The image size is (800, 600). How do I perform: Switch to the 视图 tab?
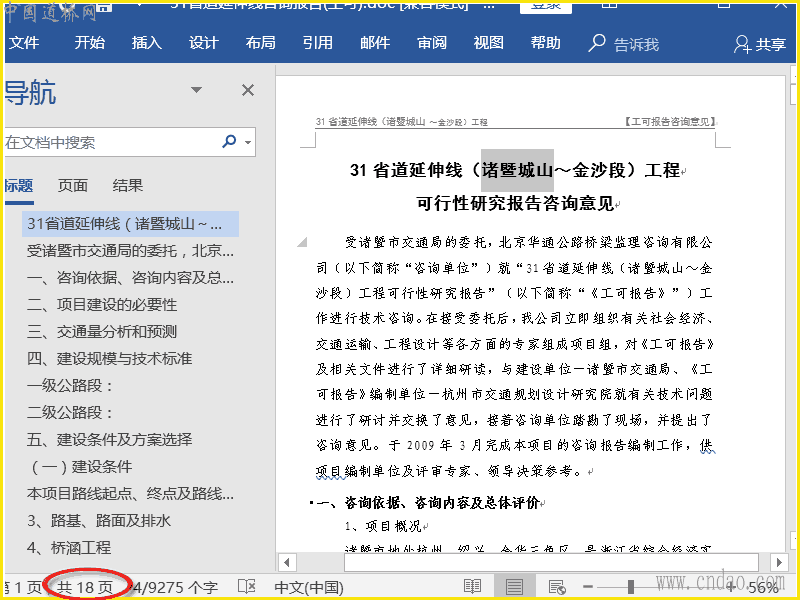click(x=488, y=43)
